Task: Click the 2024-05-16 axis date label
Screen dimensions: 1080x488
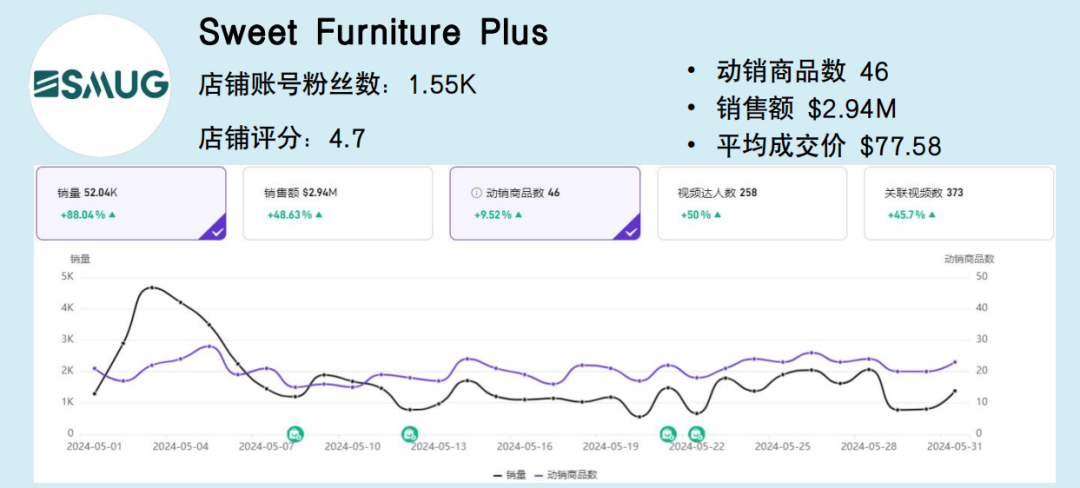Action: tap(525, 446)
